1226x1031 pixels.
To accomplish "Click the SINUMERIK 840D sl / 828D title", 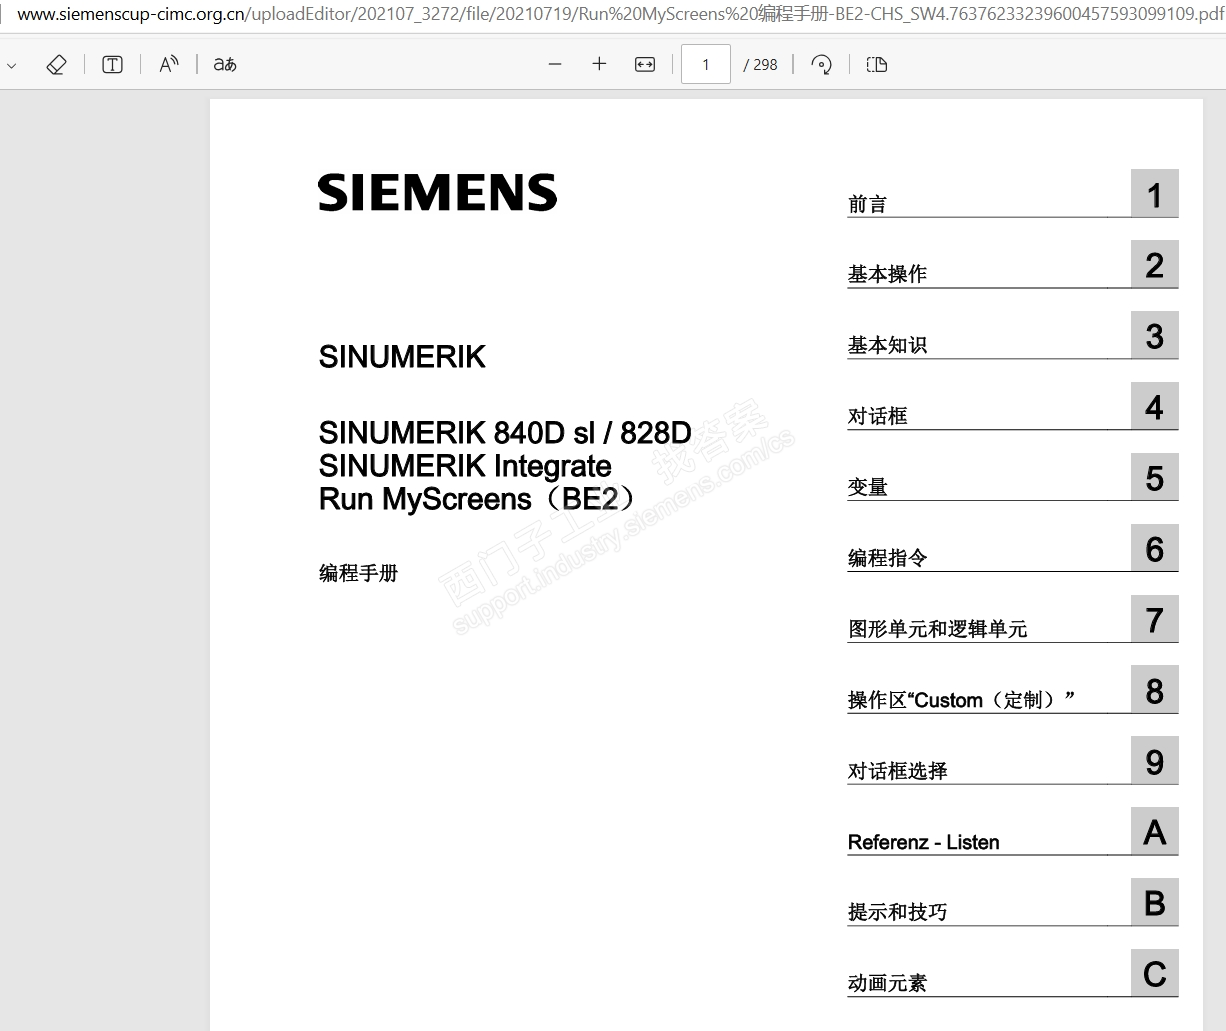I will tap(505, 432).
